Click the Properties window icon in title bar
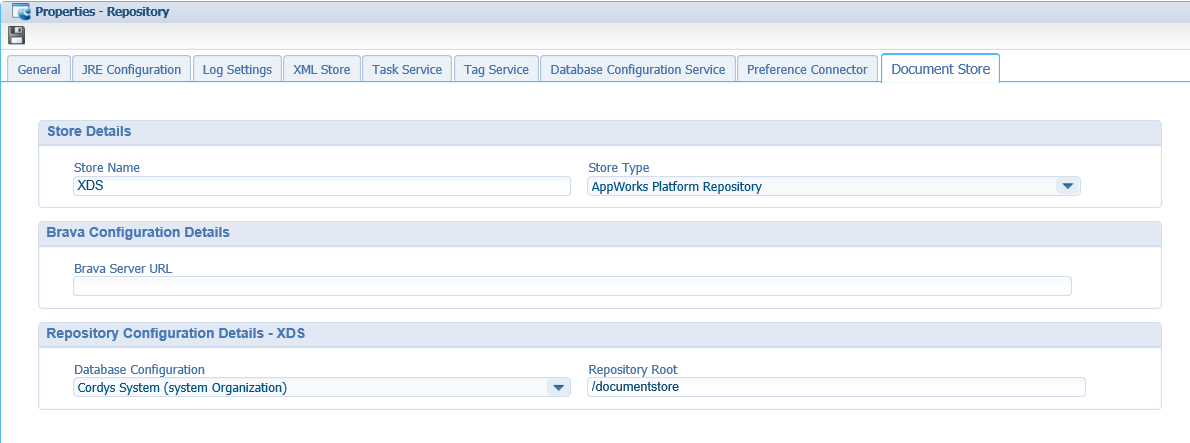Viewport: 1190px width, 443px height. coord(20,12)
